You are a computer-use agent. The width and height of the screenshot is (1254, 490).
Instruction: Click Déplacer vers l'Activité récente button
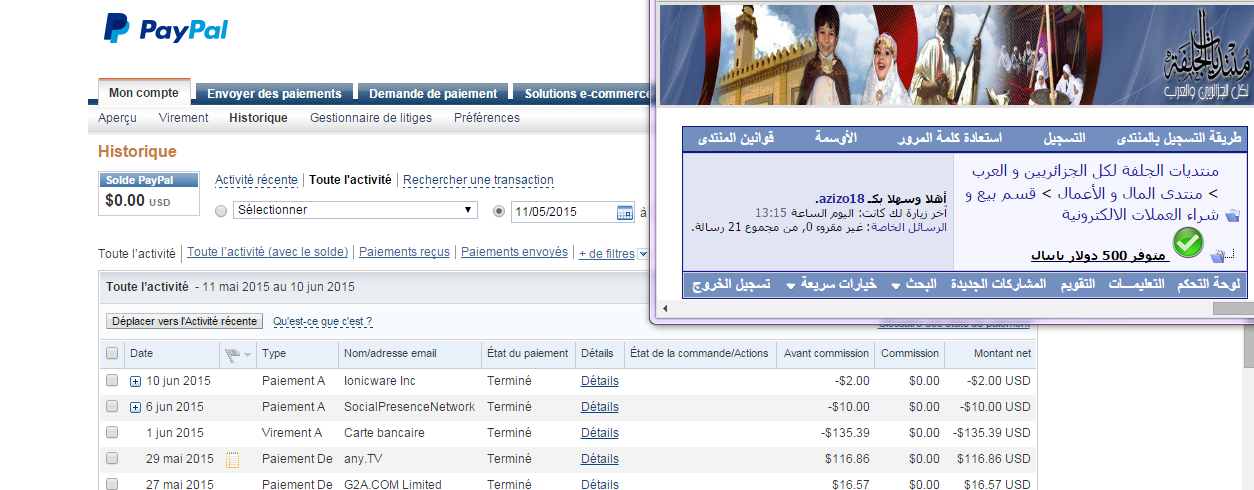tap(184, 321)
